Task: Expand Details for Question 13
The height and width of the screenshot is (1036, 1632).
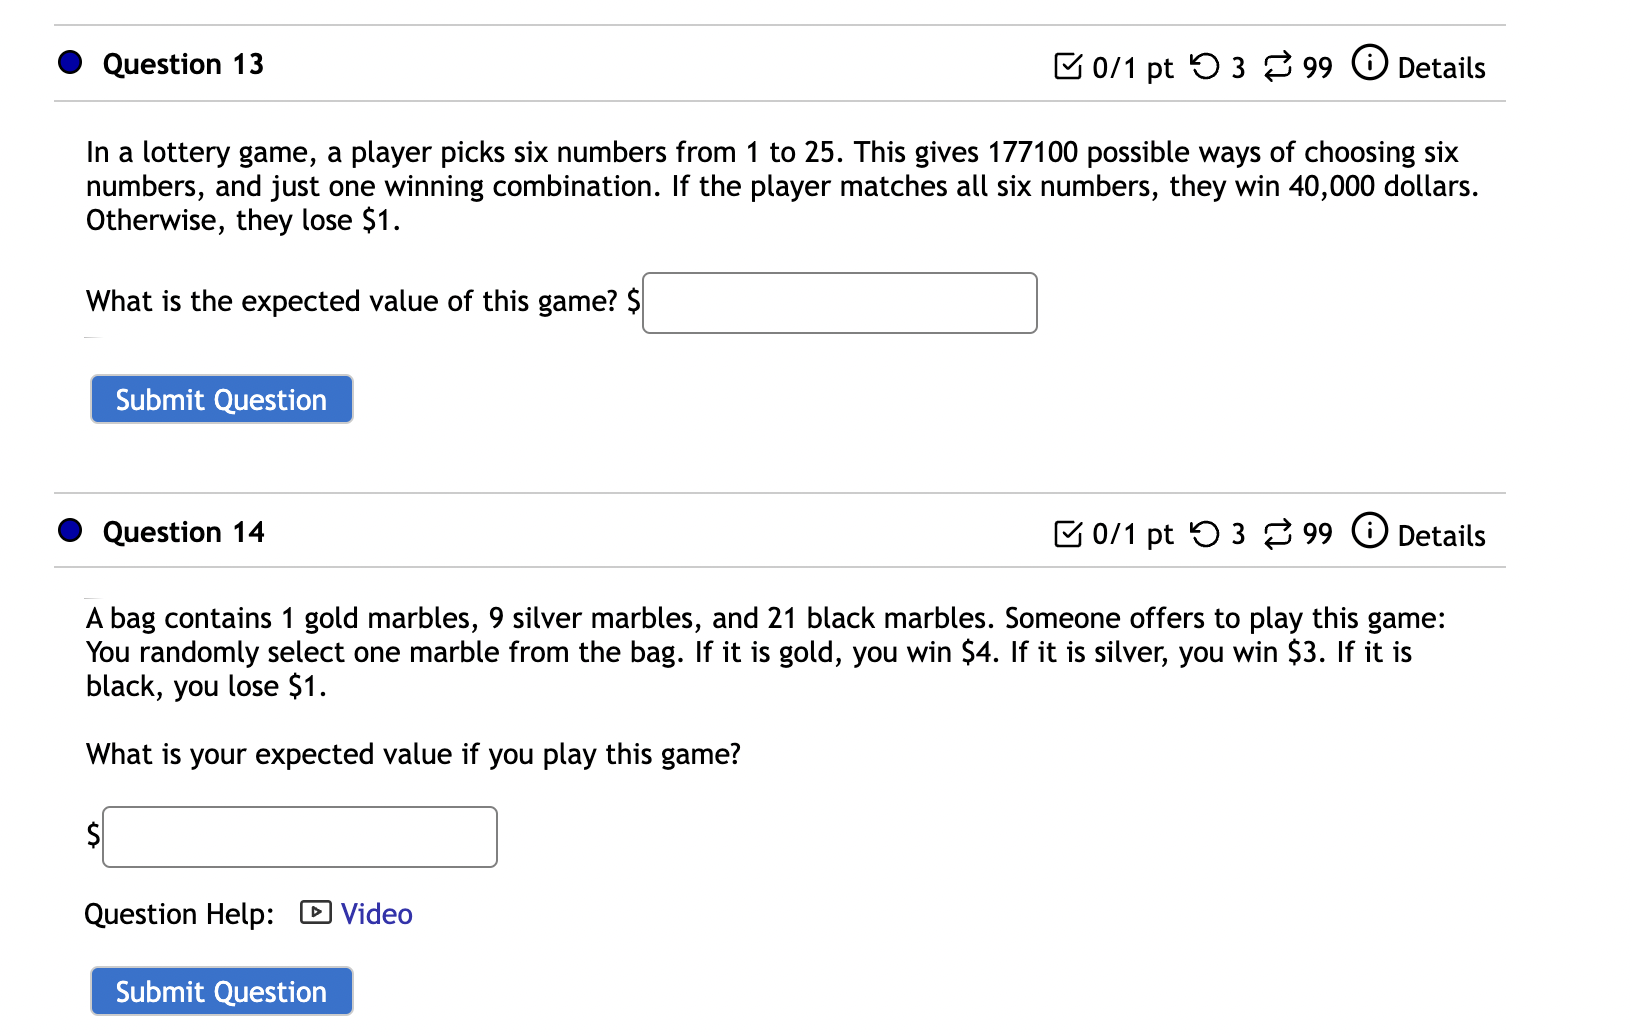Action: (x=1444, y=69)
